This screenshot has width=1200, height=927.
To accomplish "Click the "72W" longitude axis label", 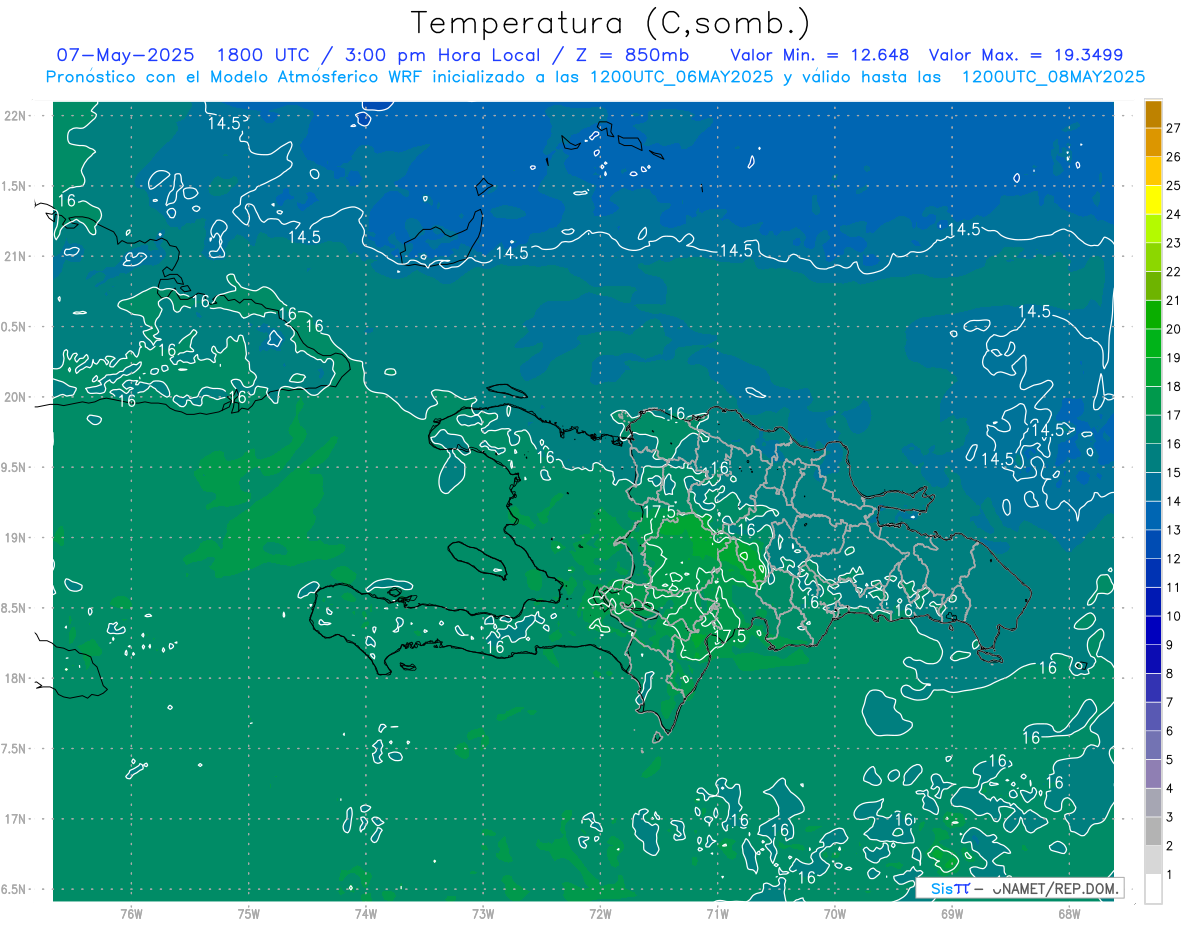I will (600, 913).
